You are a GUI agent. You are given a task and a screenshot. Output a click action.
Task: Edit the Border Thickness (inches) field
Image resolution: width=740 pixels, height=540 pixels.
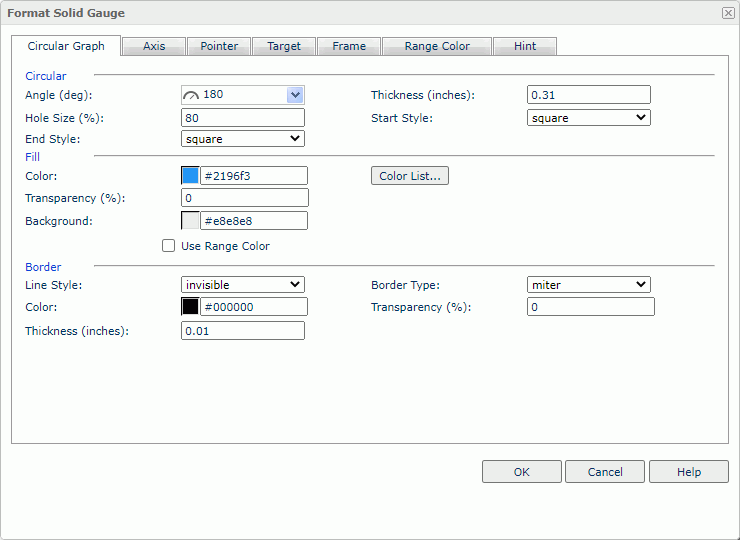[243, 330]
